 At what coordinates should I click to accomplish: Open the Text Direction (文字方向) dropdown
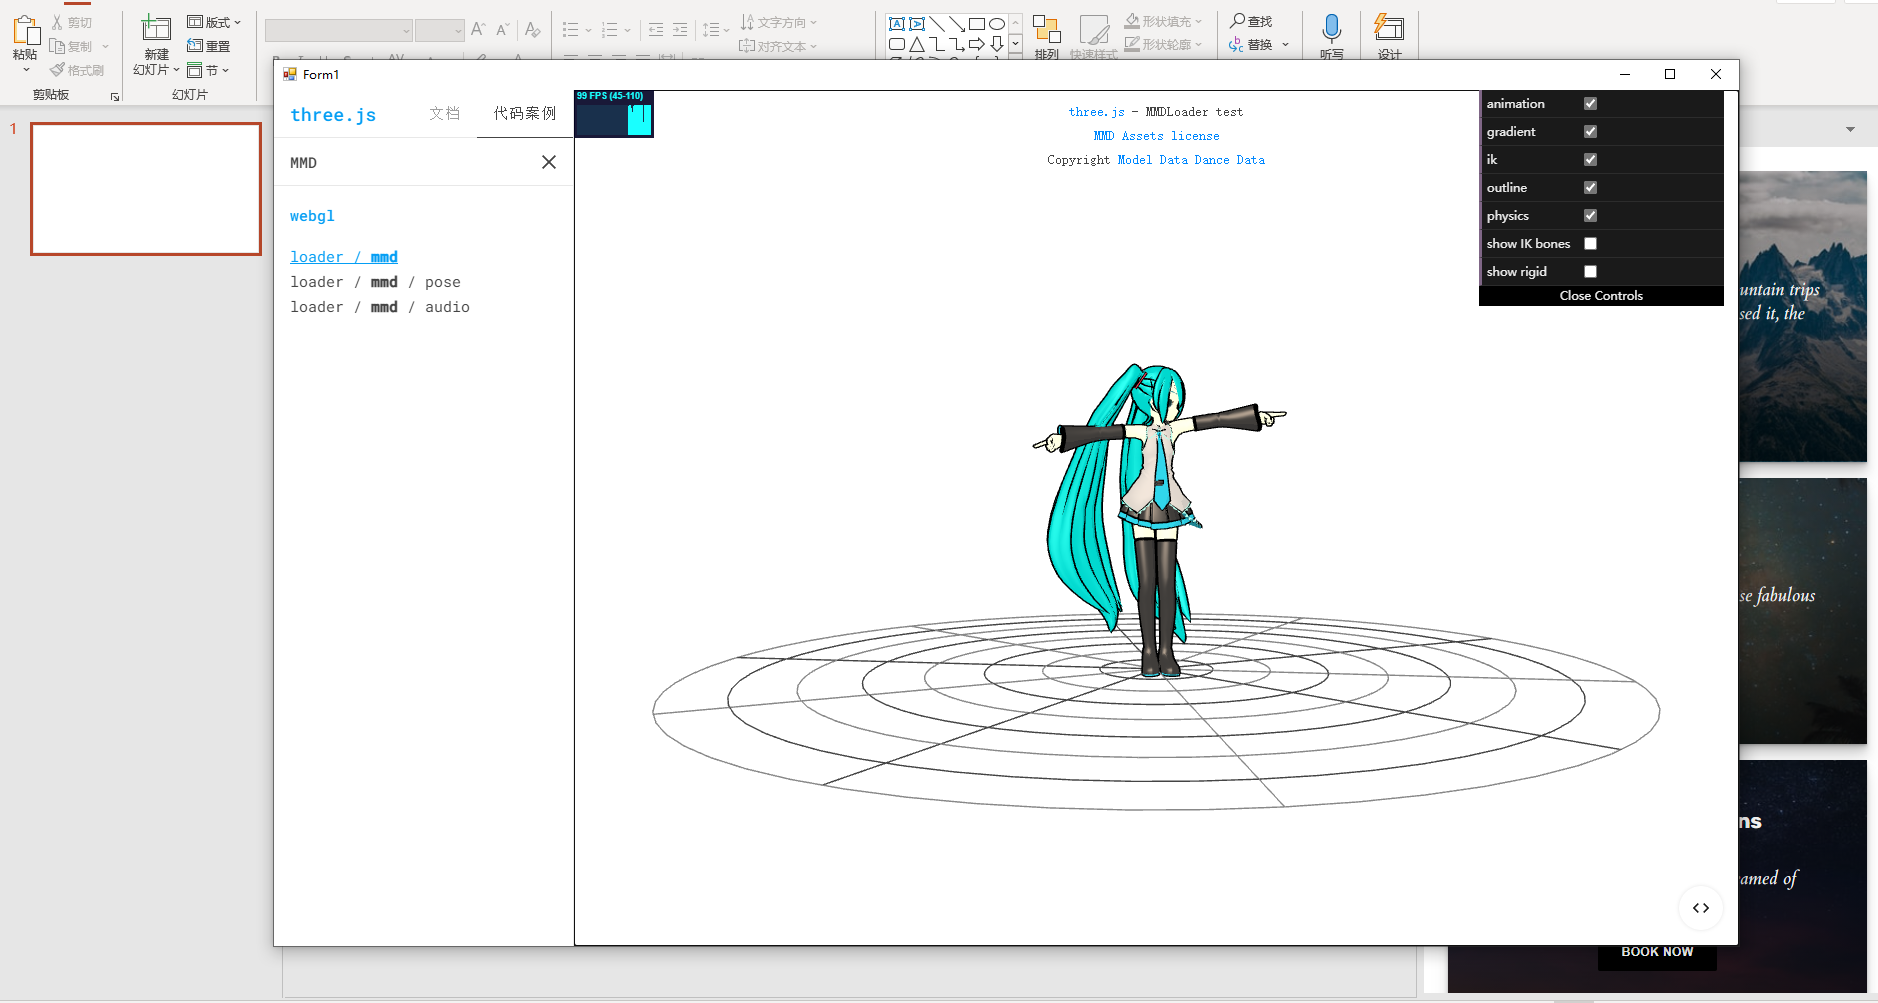779,22
